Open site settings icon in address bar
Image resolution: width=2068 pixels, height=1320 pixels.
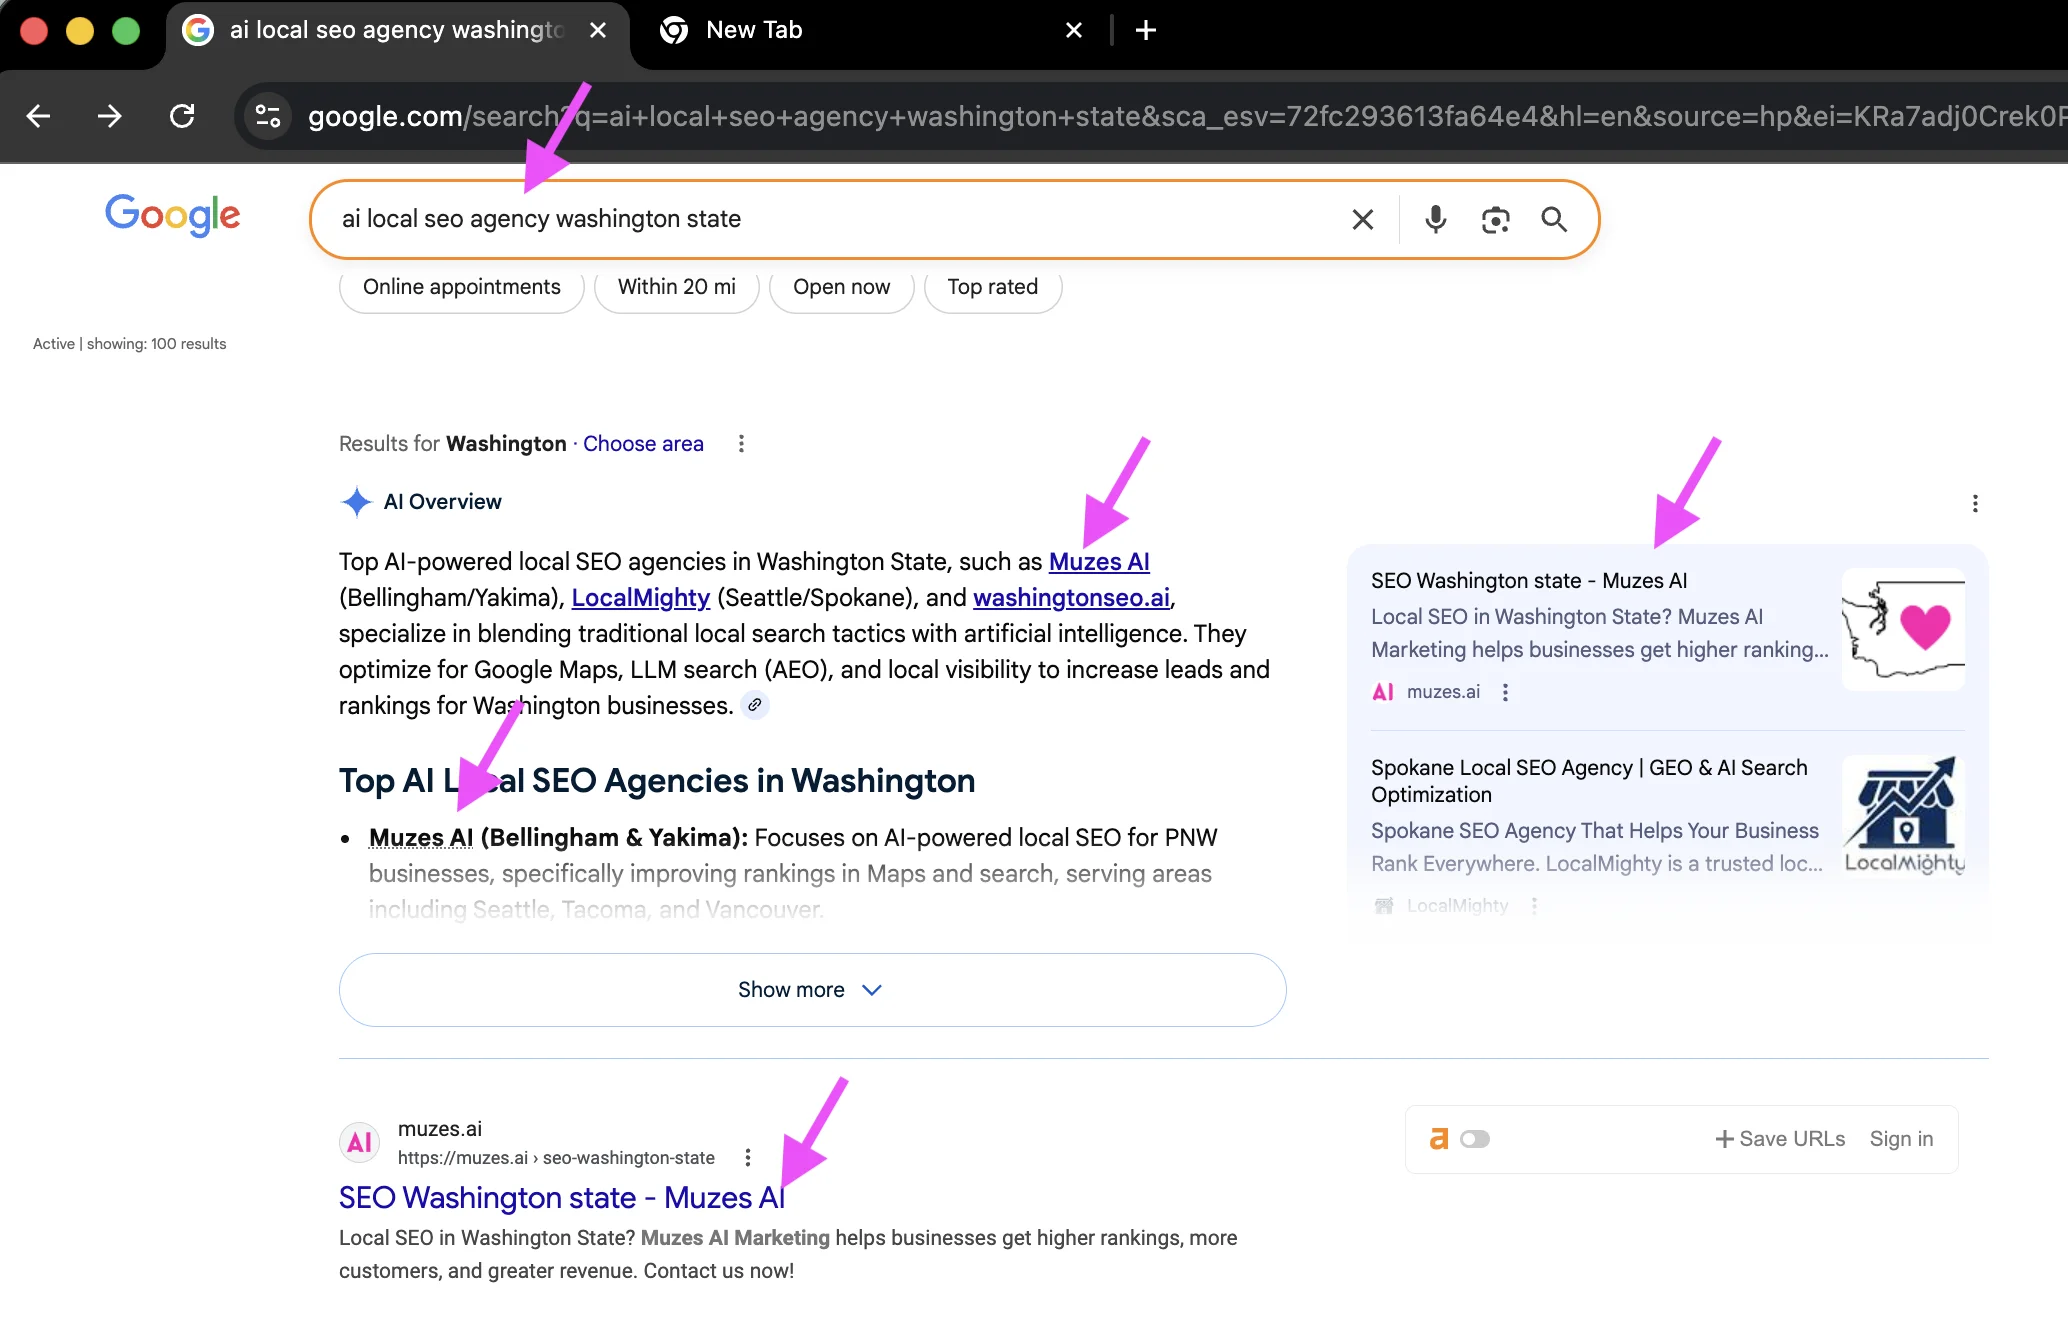268,116
